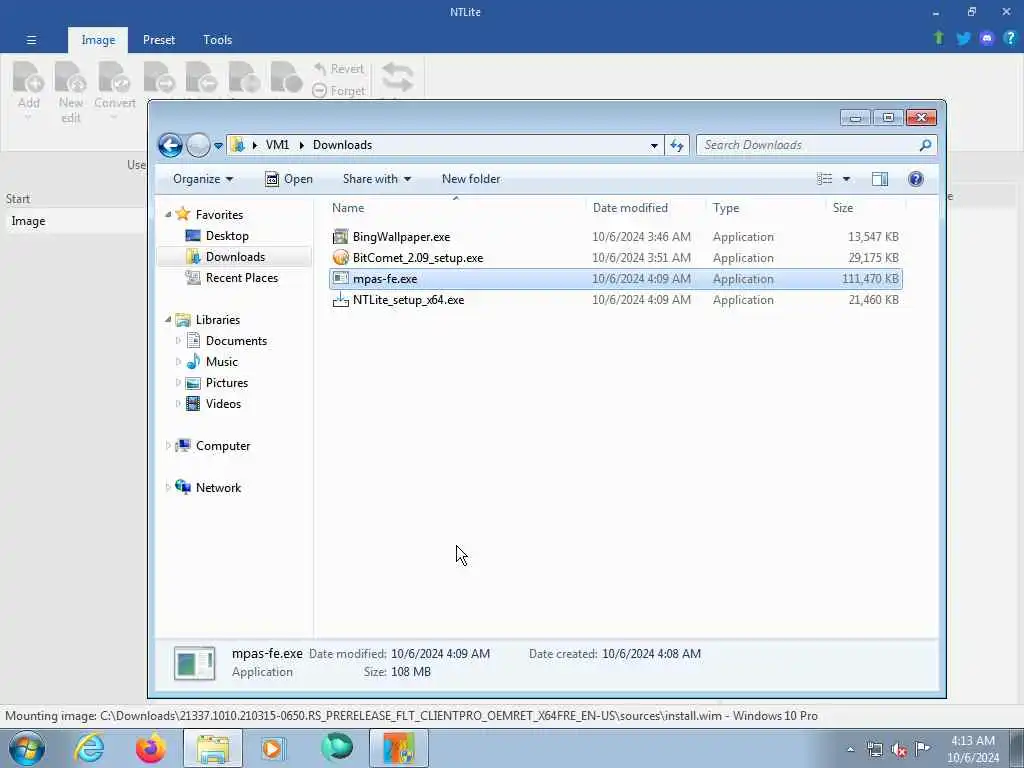
Task: Click the green update arrow icon
Action: coord(939,38)
